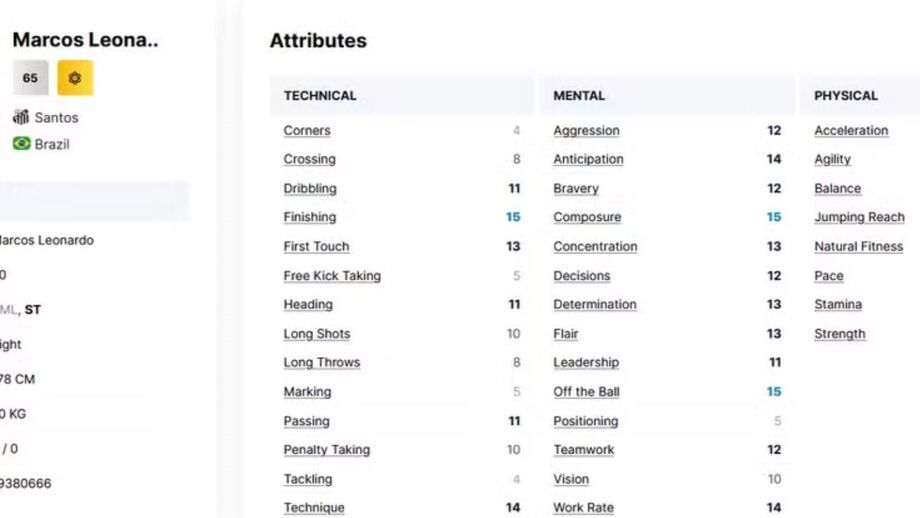Click the Marcos Leonardo player name heading
Image resolution: width=920 pixels, height=518 pixels.
[x=85, y=41]
